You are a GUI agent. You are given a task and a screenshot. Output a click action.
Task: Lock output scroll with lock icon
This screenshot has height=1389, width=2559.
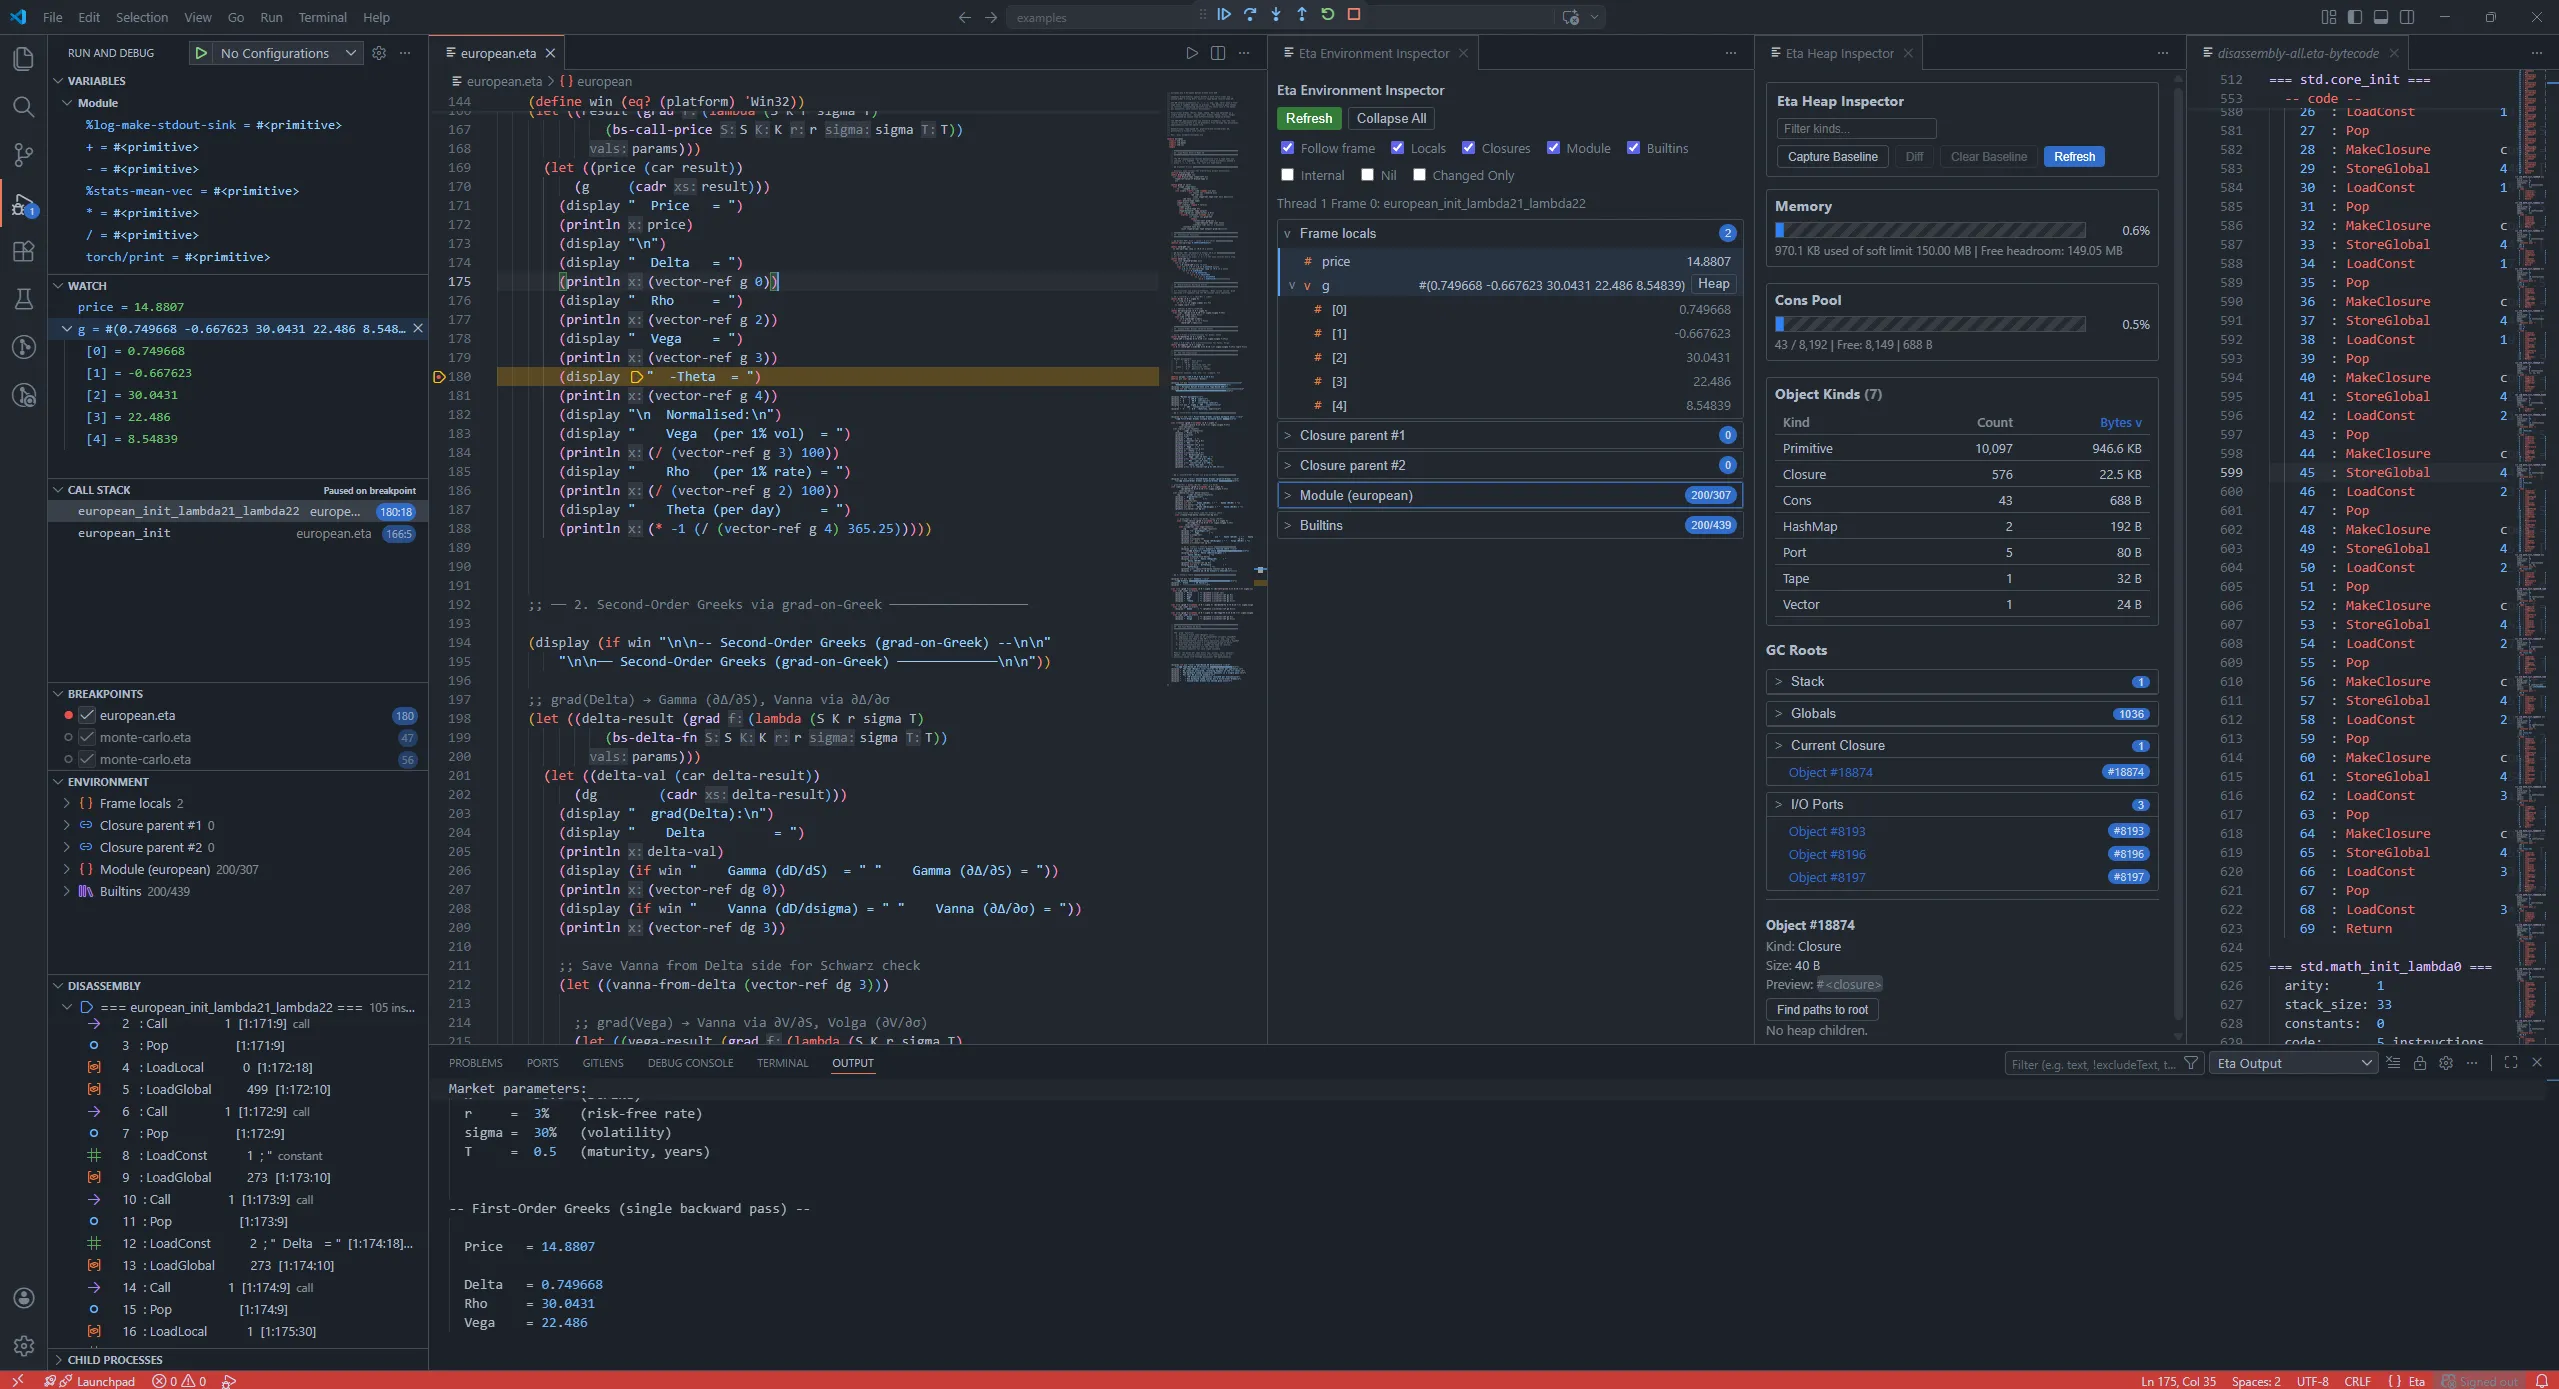click(x=2420, y=1063)
